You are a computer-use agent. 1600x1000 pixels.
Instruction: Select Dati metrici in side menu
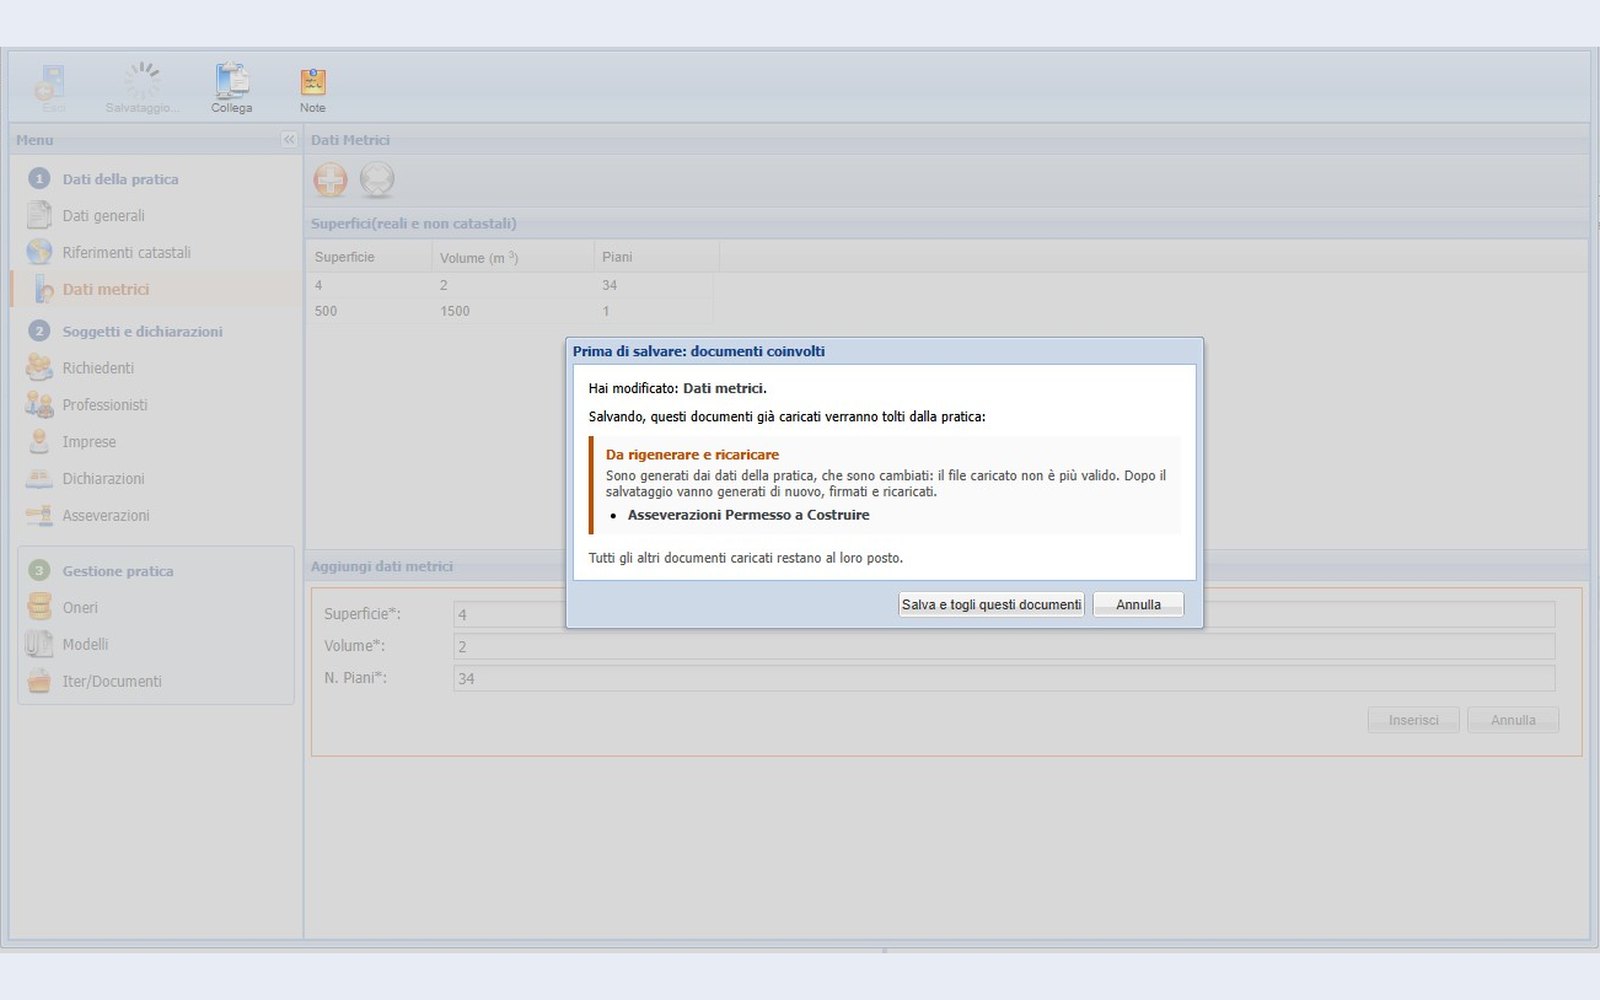tap(105, 290)
